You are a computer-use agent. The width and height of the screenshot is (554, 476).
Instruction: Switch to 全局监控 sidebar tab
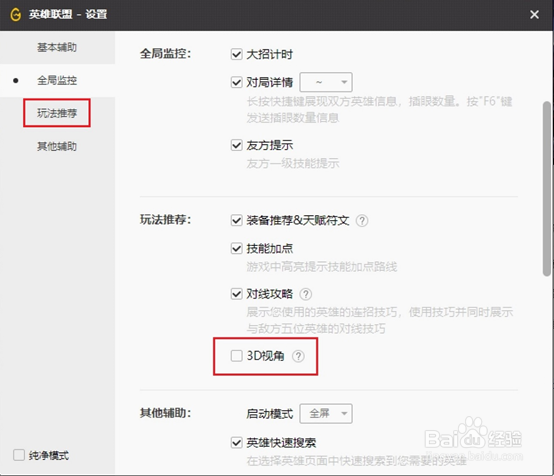click(x=57, y=80)
